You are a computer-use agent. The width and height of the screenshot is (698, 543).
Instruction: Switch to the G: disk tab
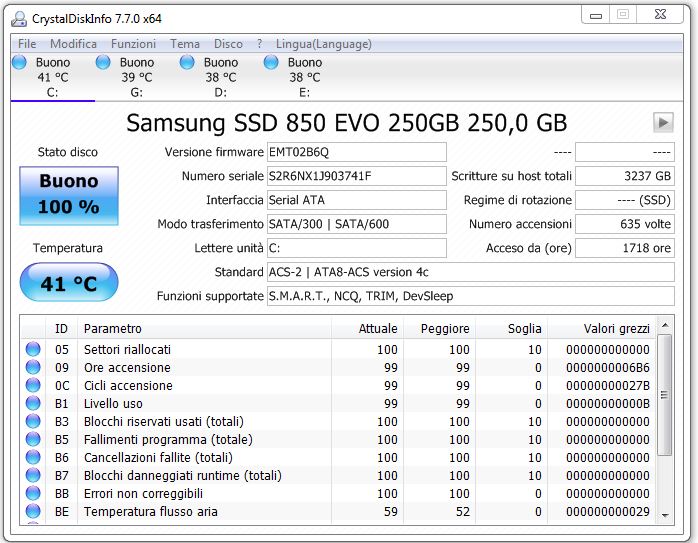137,77
